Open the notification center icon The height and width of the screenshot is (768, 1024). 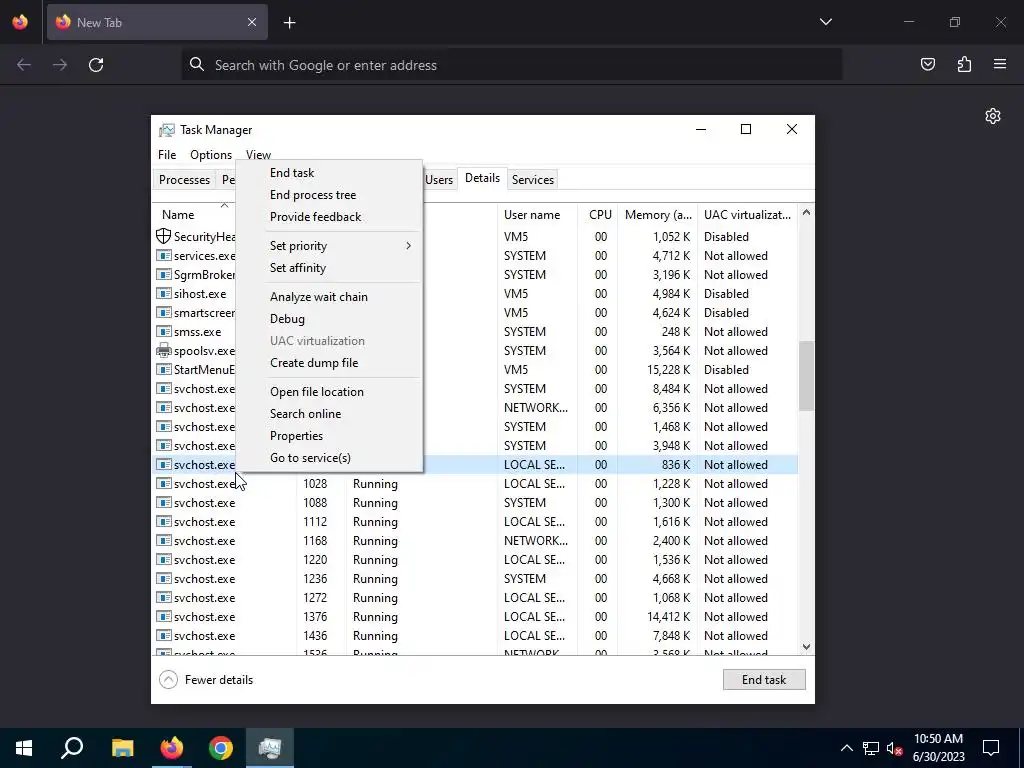pos(991,748)
